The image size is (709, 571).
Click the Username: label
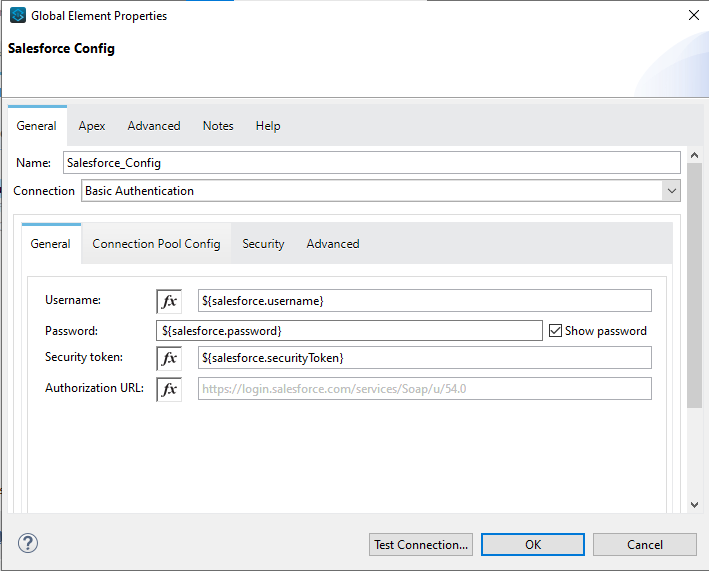pos(73,300)
